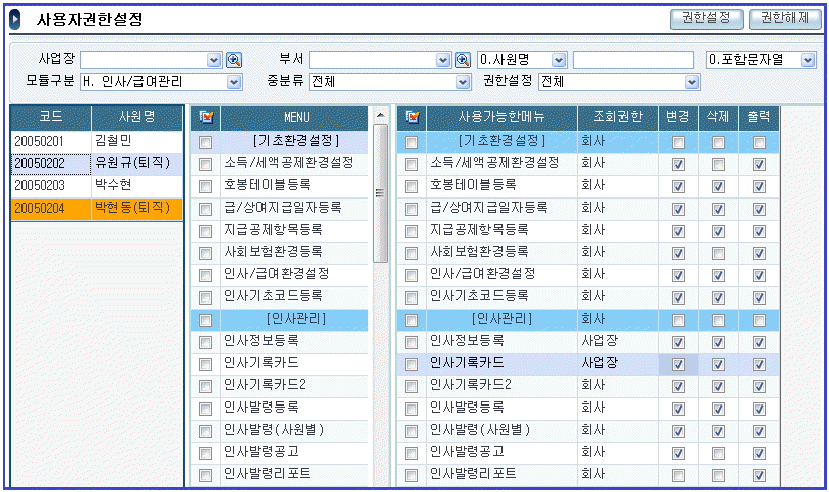Viewport: 829px width, 492px height.
Task: Toggle 출력 checkbox for 인사정보등록 row
Action: (x=758, y=342)
